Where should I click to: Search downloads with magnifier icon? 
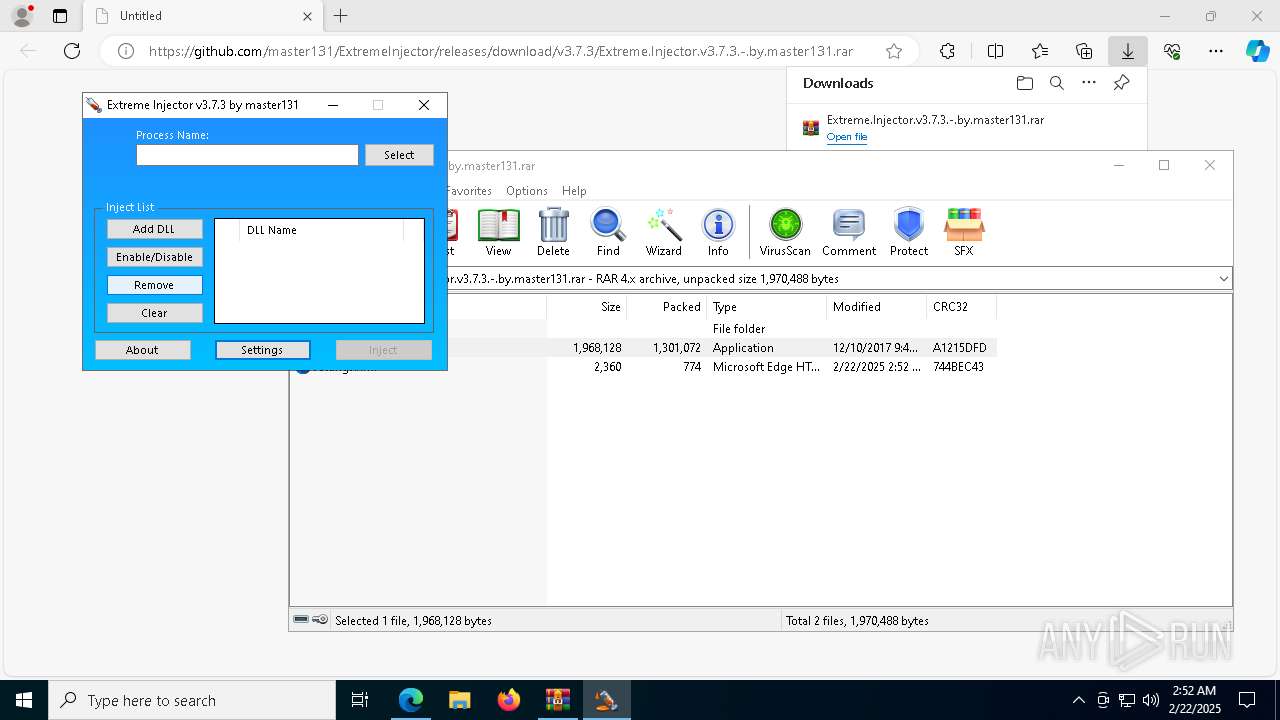pyautogui.click(x=1056, y=83)
